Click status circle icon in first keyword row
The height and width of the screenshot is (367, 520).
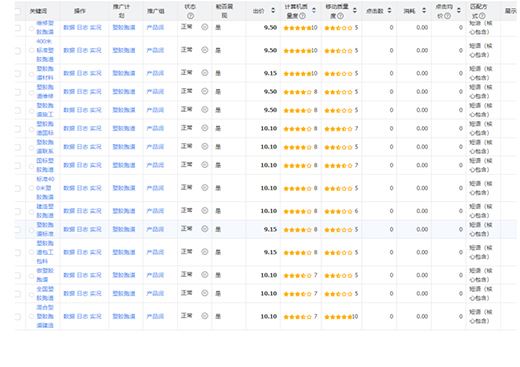point(205,27)
